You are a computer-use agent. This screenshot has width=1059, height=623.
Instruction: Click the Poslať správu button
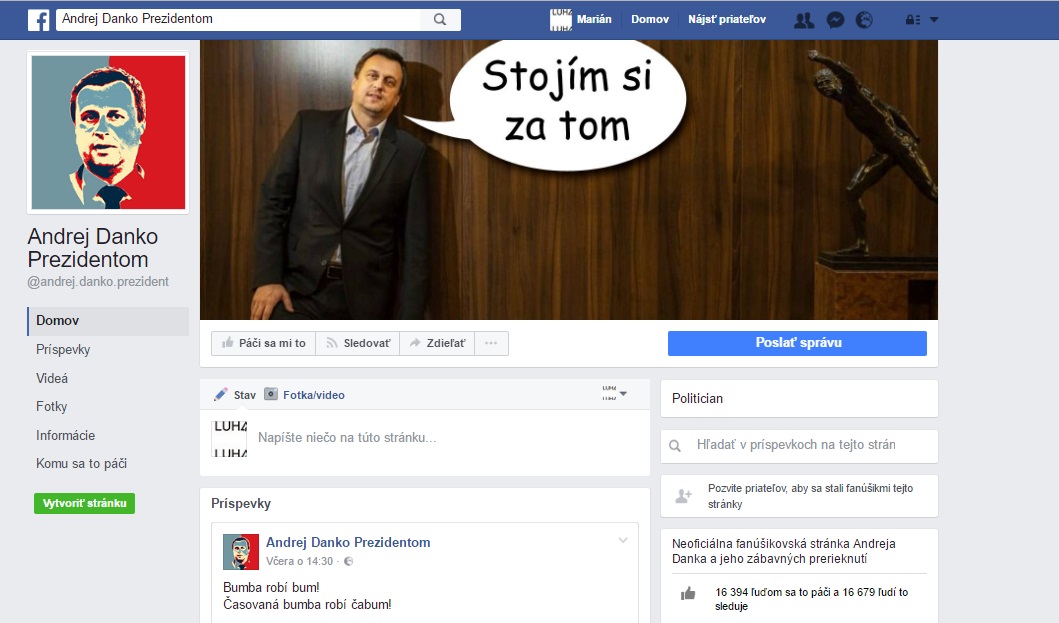pyautogui.click(x=797, y=343)
